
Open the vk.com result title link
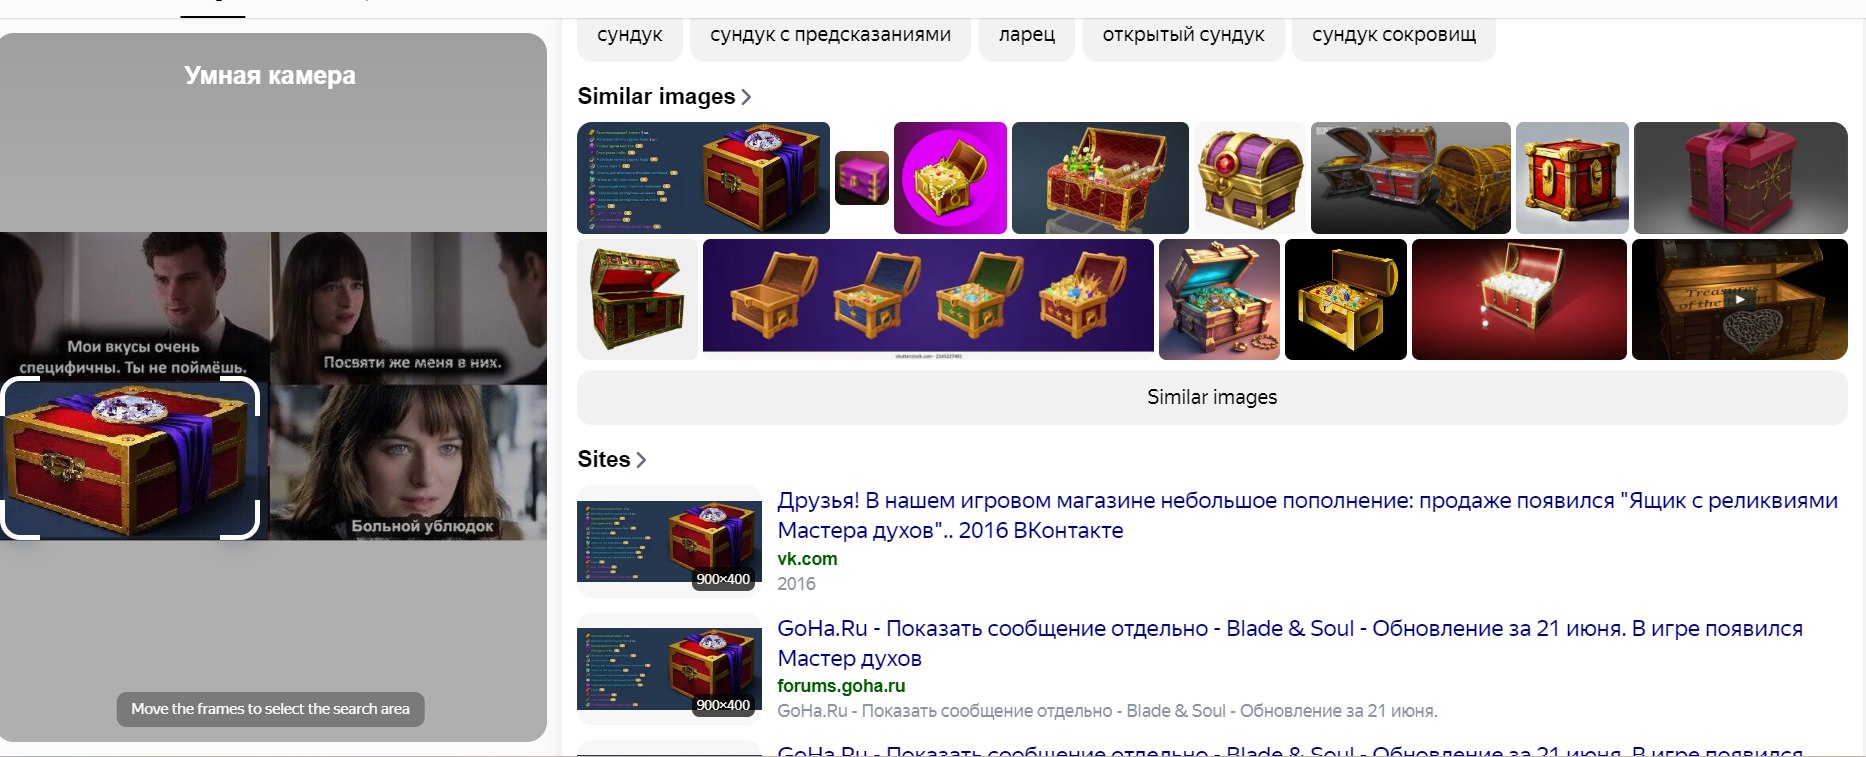click(1307, 515)
